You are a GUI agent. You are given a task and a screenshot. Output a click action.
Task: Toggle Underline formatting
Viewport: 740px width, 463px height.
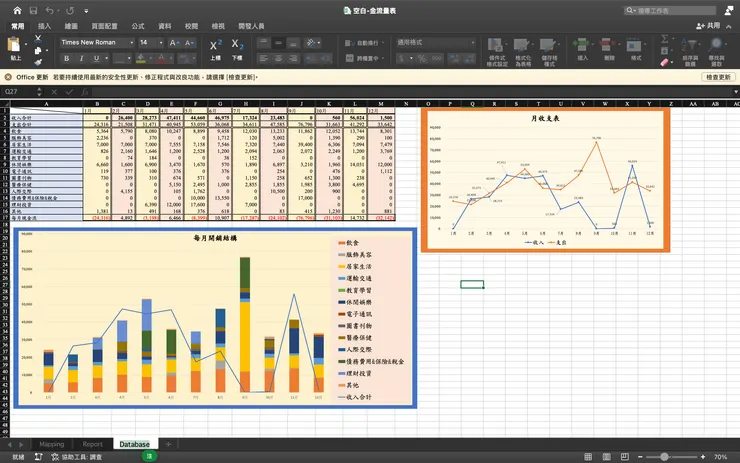pyautogui.click(x=96, y=59)
